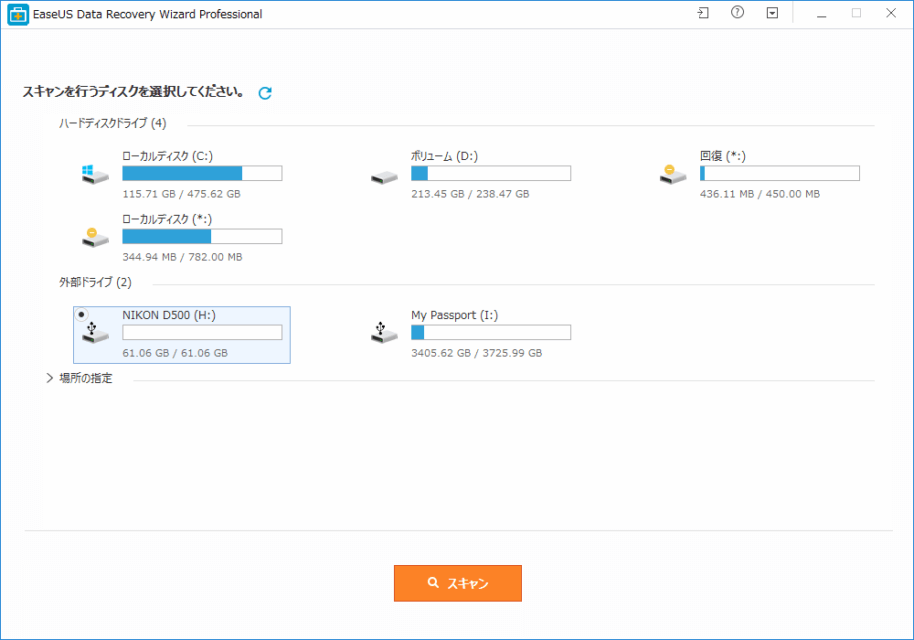The height and width of the screenshot is (640, 914).
Task: Select the NIKON D500 USB drive icon
Action: click(x=95, y=332)
